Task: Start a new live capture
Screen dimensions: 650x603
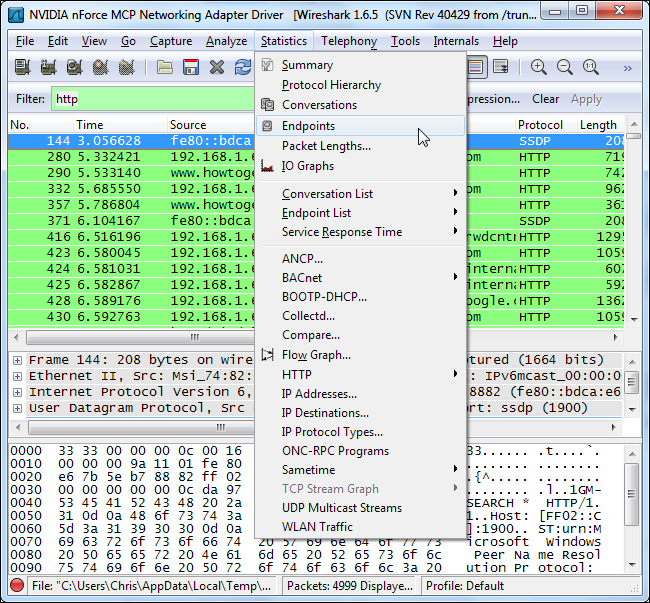Action: 74,68
